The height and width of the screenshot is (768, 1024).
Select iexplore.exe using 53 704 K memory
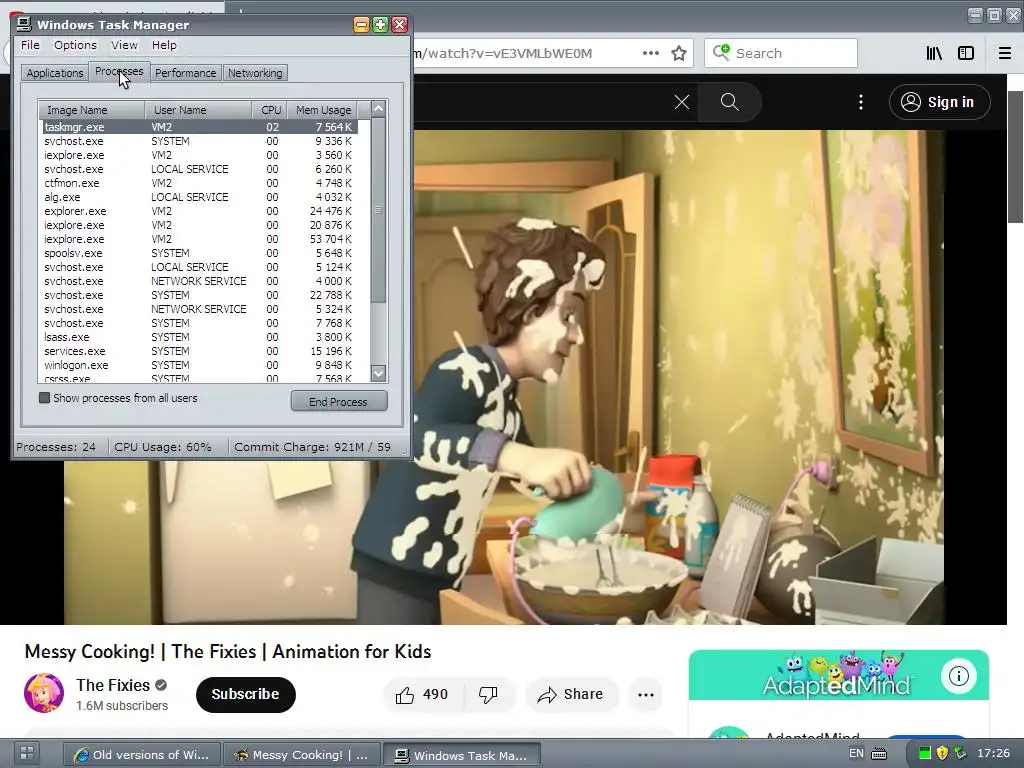(199, 239)
